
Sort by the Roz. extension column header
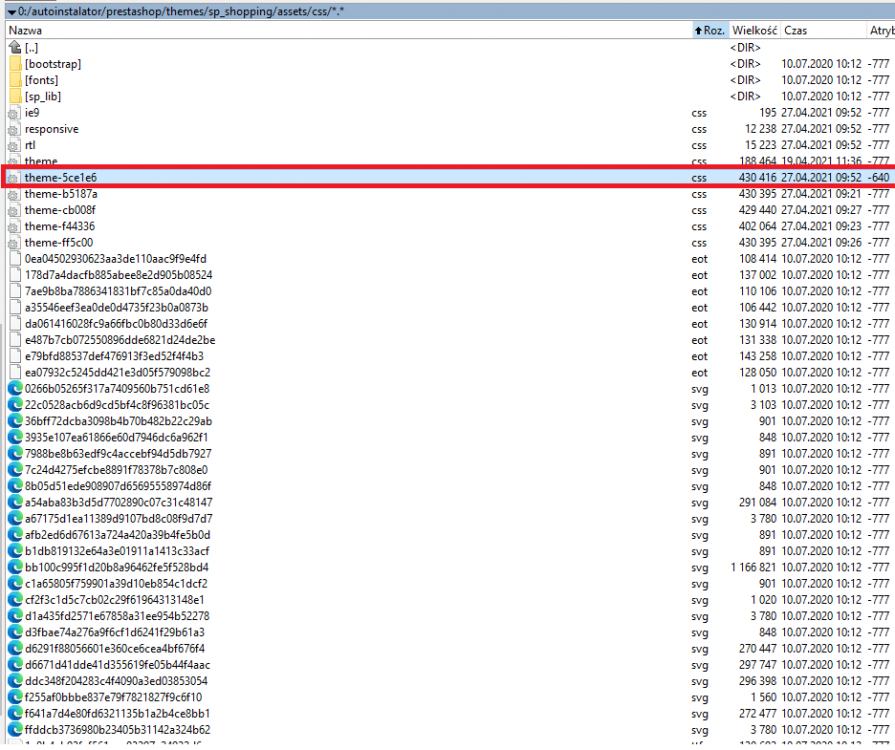(x=709, y=31)
